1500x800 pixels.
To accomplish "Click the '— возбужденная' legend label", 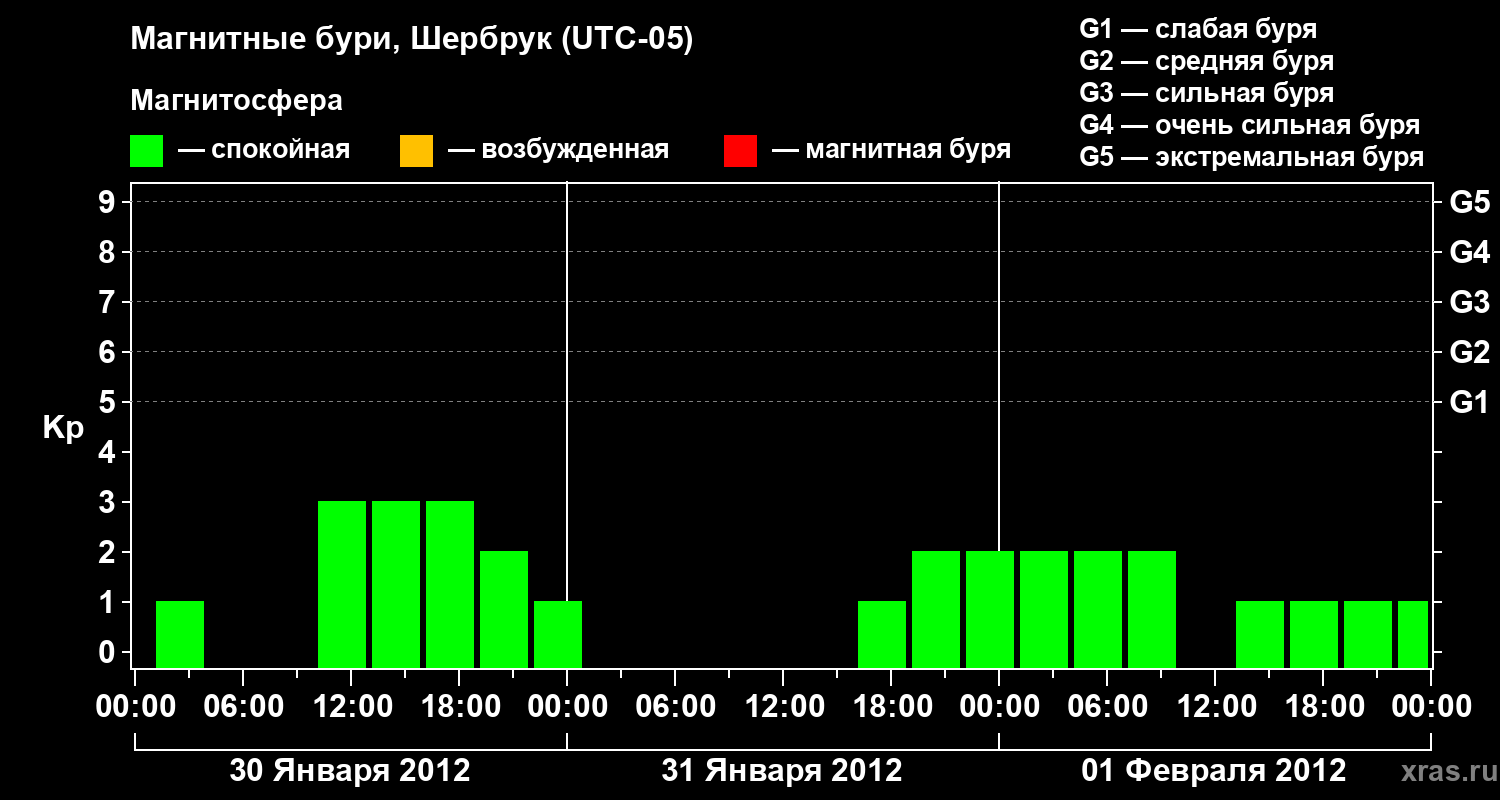I will coord(558,151).
